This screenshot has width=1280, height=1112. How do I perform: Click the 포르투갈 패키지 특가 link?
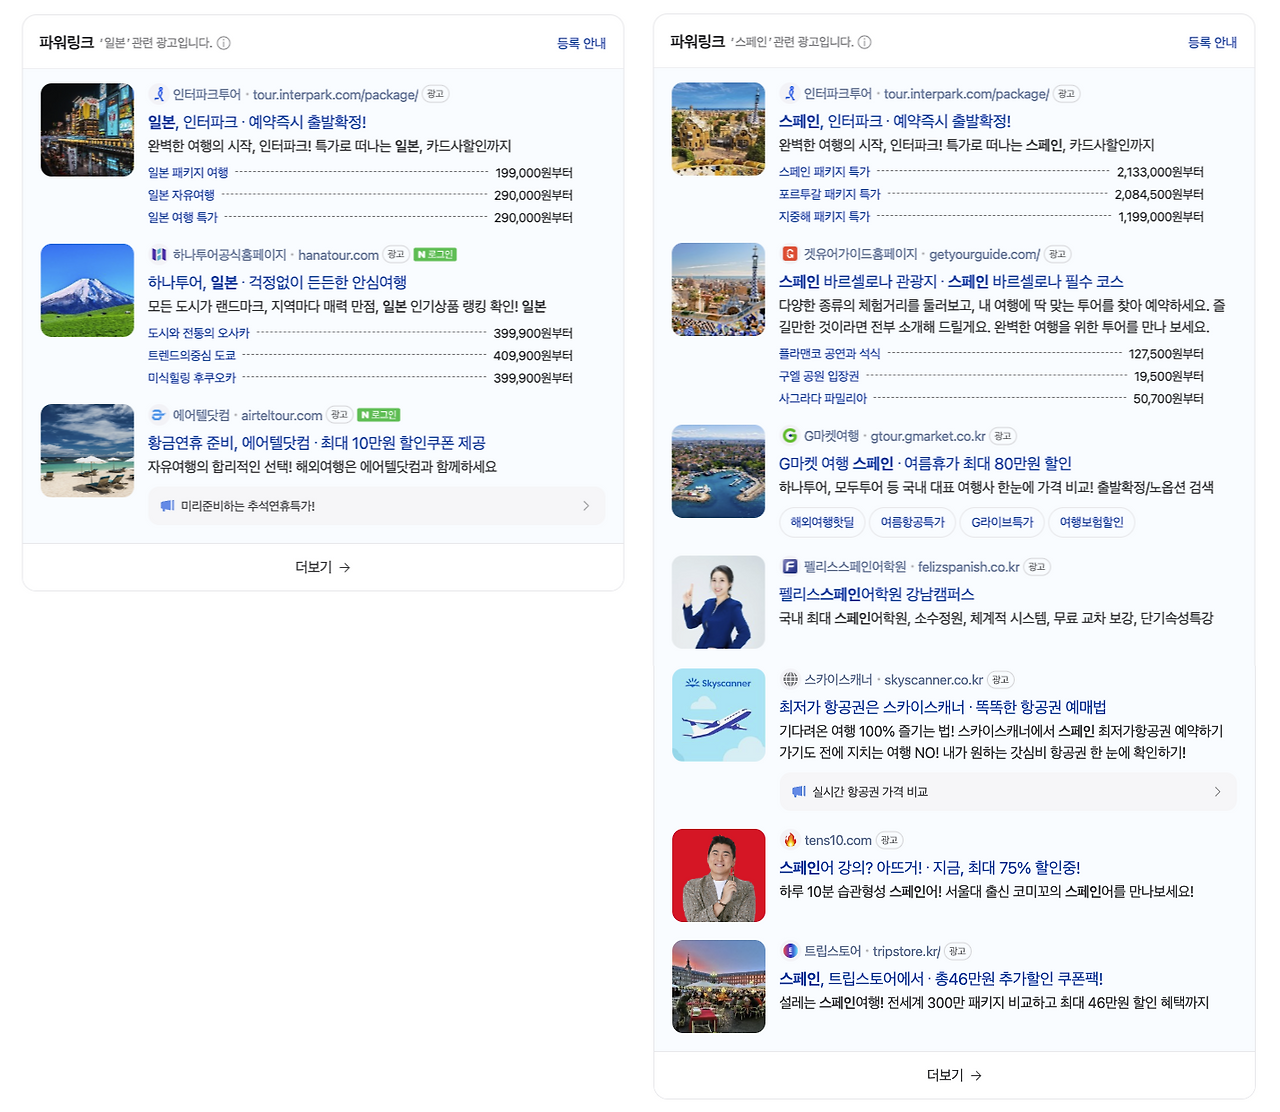pos(830,194)
